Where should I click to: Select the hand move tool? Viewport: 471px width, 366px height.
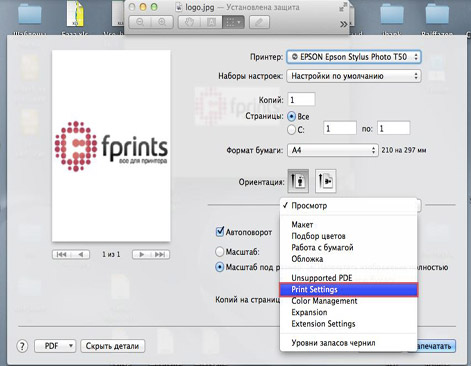pos(189,22)
